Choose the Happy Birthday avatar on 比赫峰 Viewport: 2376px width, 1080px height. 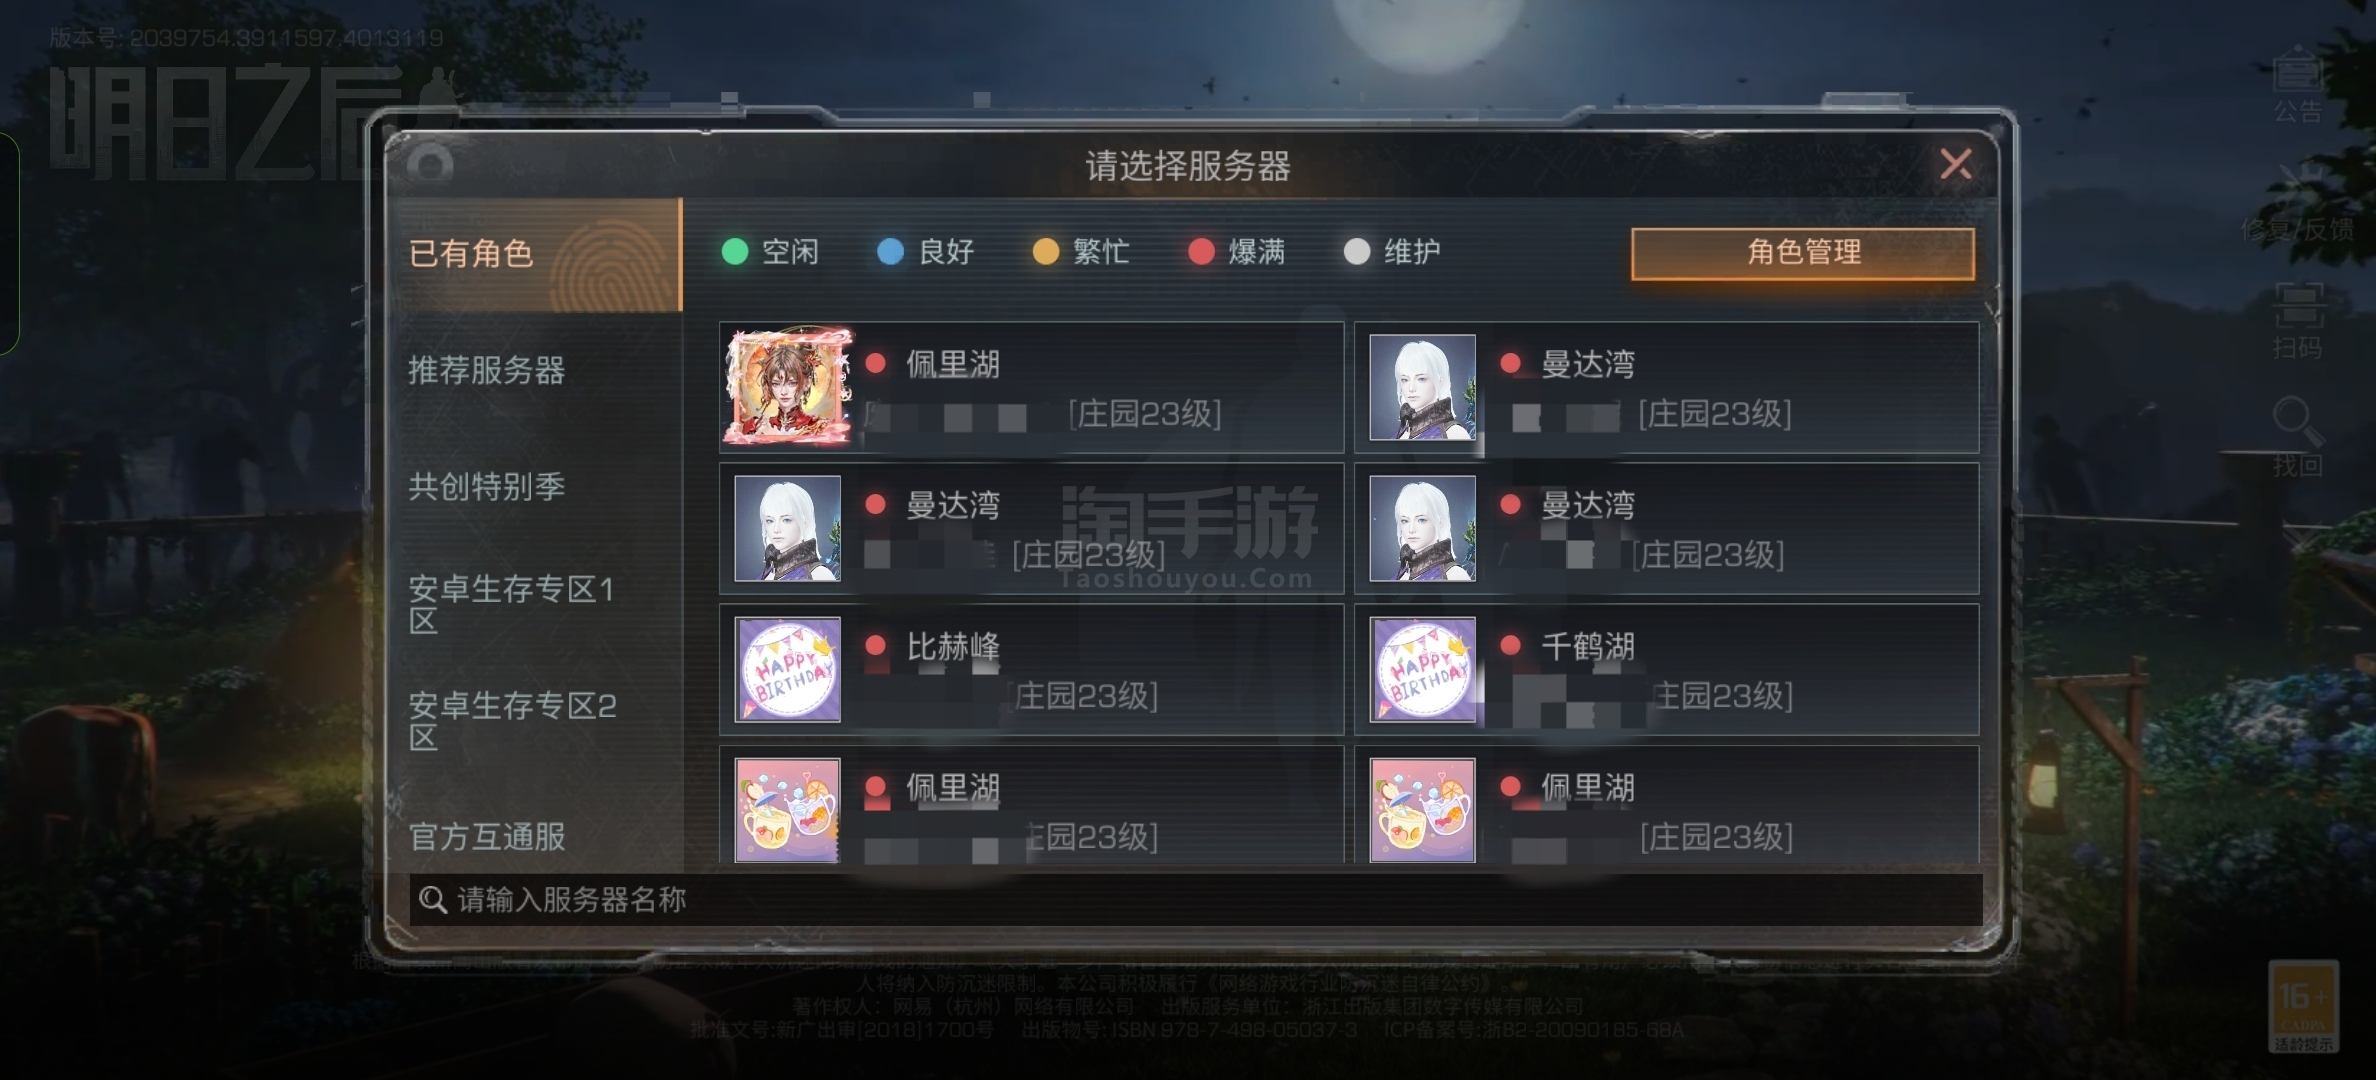coord(788,669)
